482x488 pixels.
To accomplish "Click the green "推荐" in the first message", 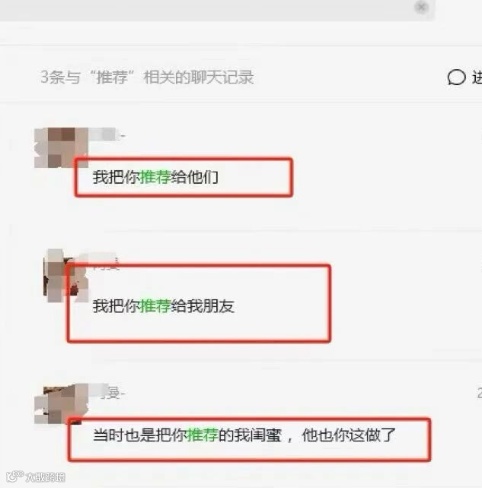I will click(156, 177).
